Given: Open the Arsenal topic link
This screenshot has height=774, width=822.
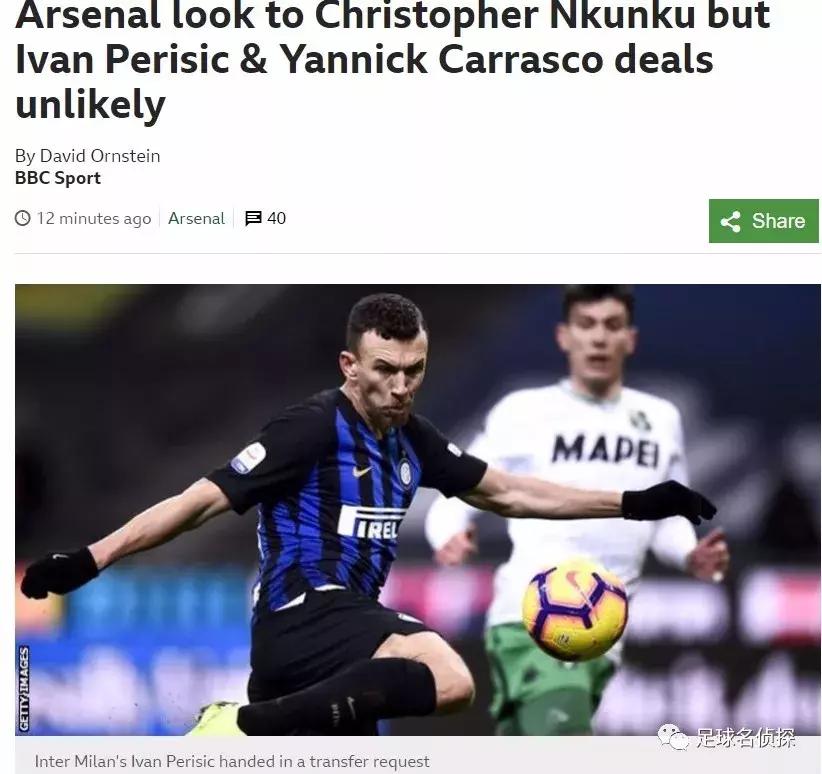Looking at the screenshot, I should pos(196,218).
